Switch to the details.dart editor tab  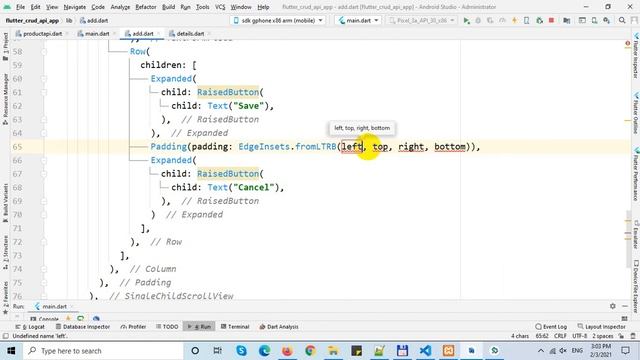pyautogui.click(x=190, y=34)
